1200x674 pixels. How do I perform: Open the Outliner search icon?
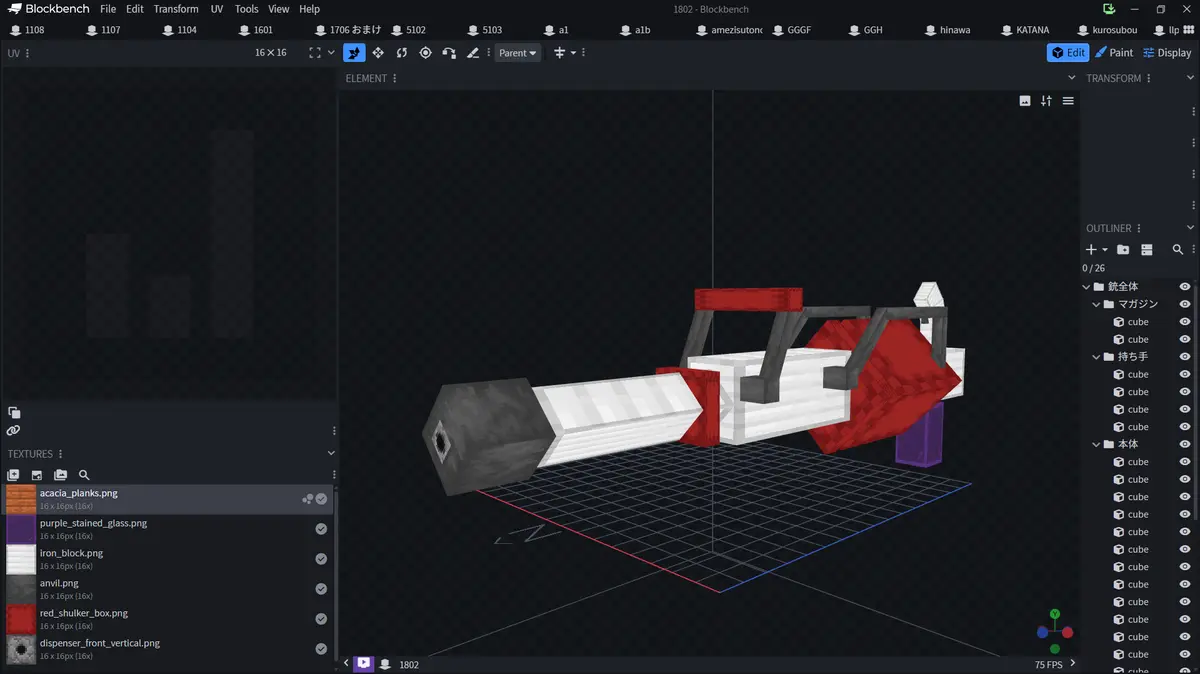click(1178, 250)
